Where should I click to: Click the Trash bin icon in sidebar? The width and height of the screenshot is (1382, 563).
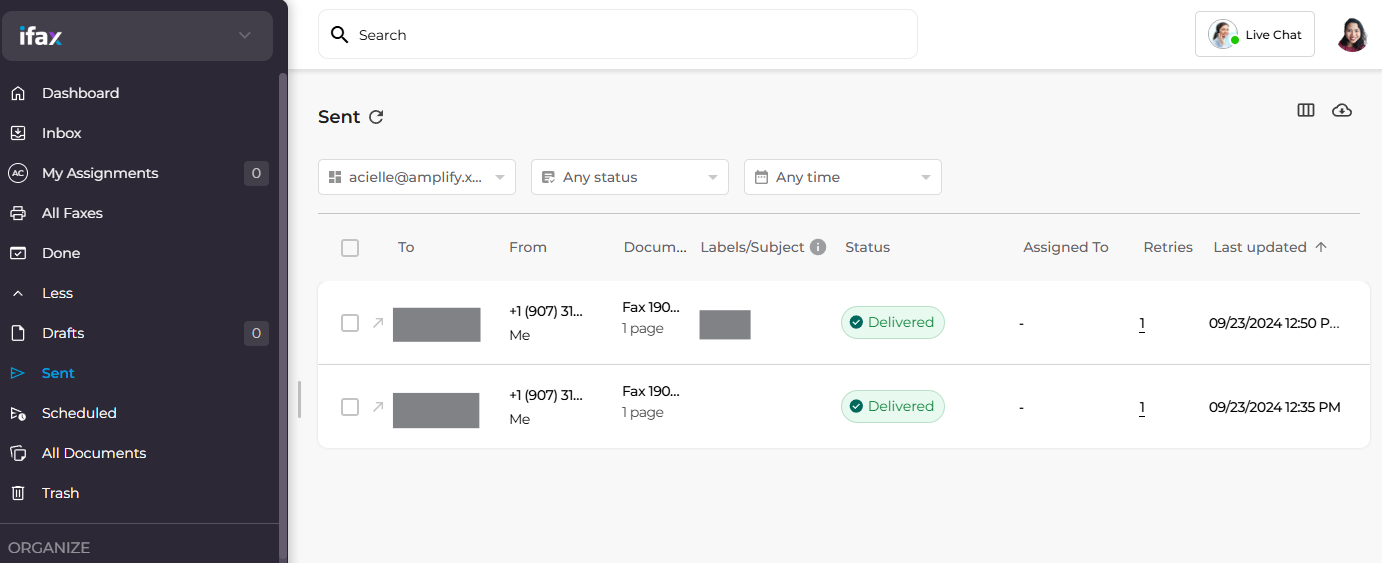18,493
